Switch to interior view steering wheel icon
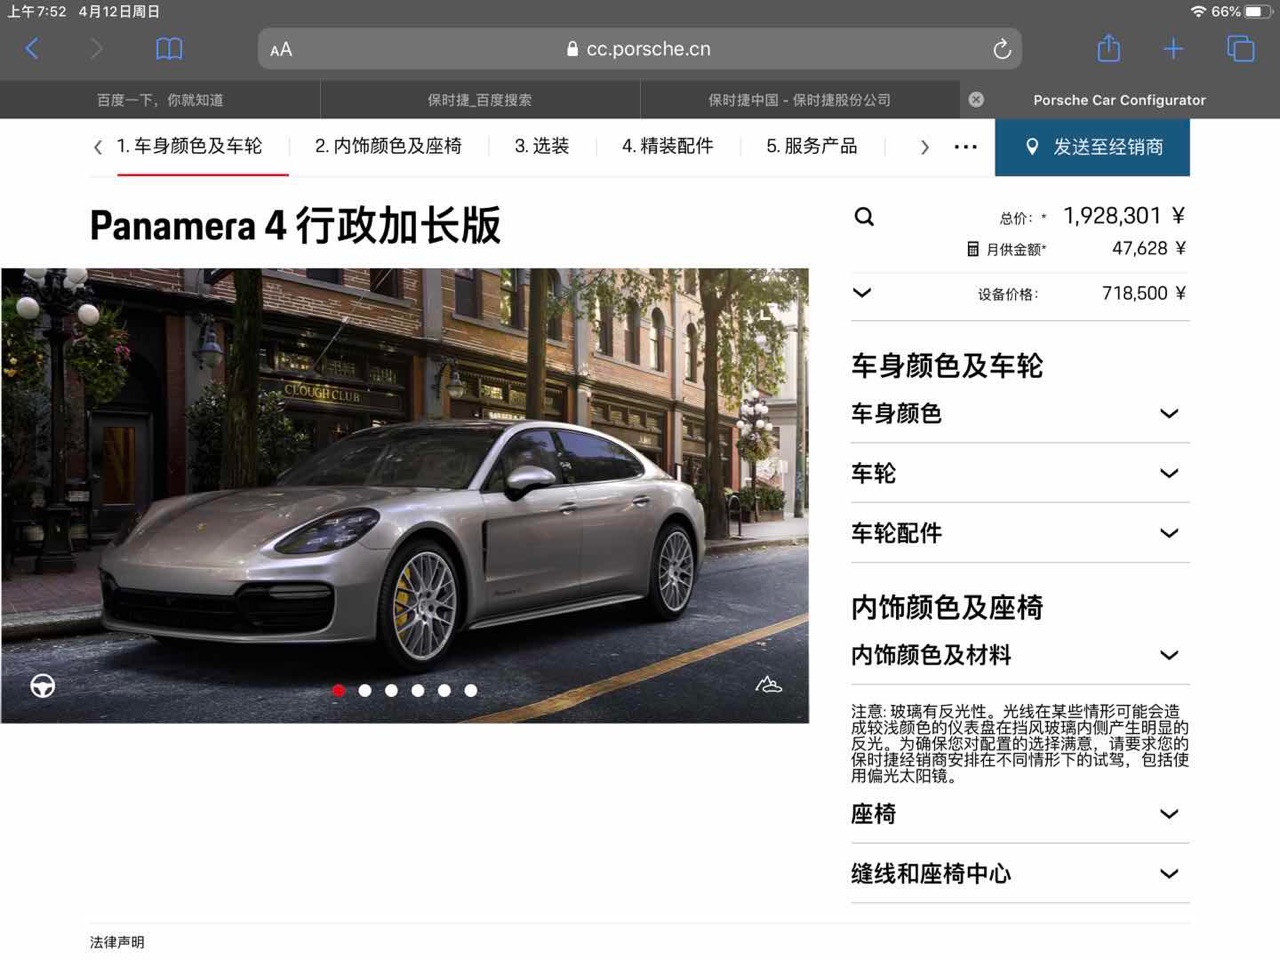The width and height of the screenshot is (1280, 960). (43, 686)
